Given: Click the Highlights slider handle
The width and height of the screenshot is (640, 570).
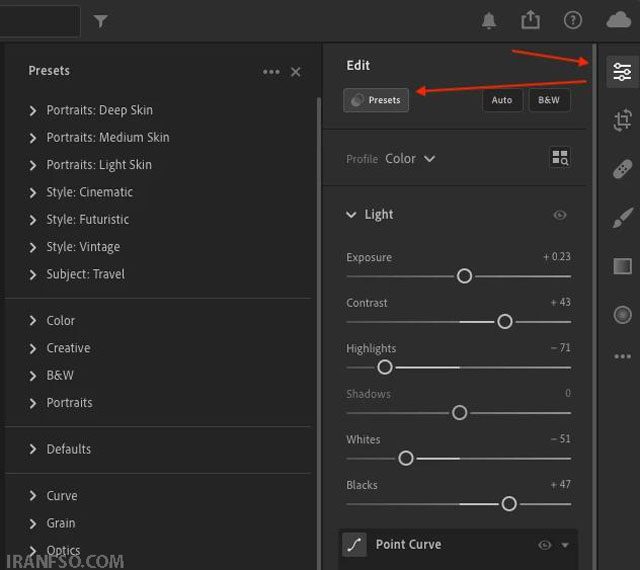Looking at the screenshot, I should 384,367.
